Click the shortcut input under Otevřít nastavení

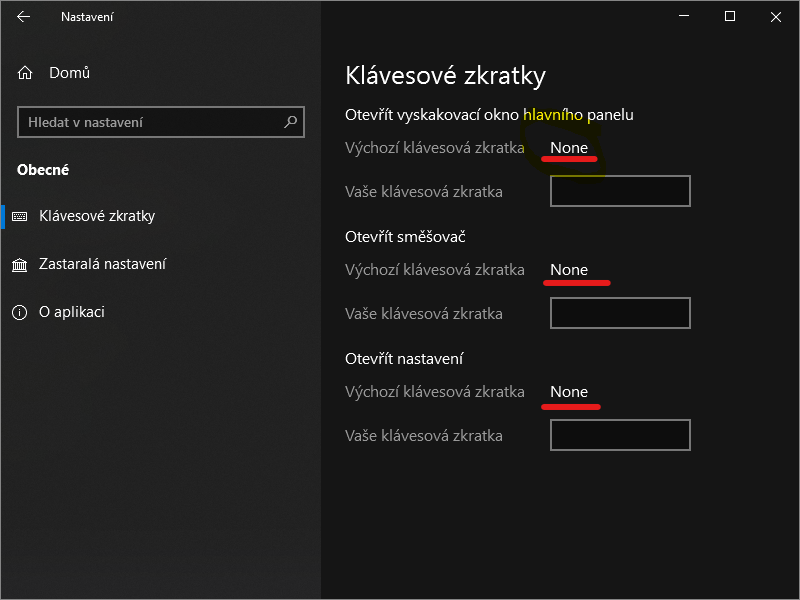[620, 435]
